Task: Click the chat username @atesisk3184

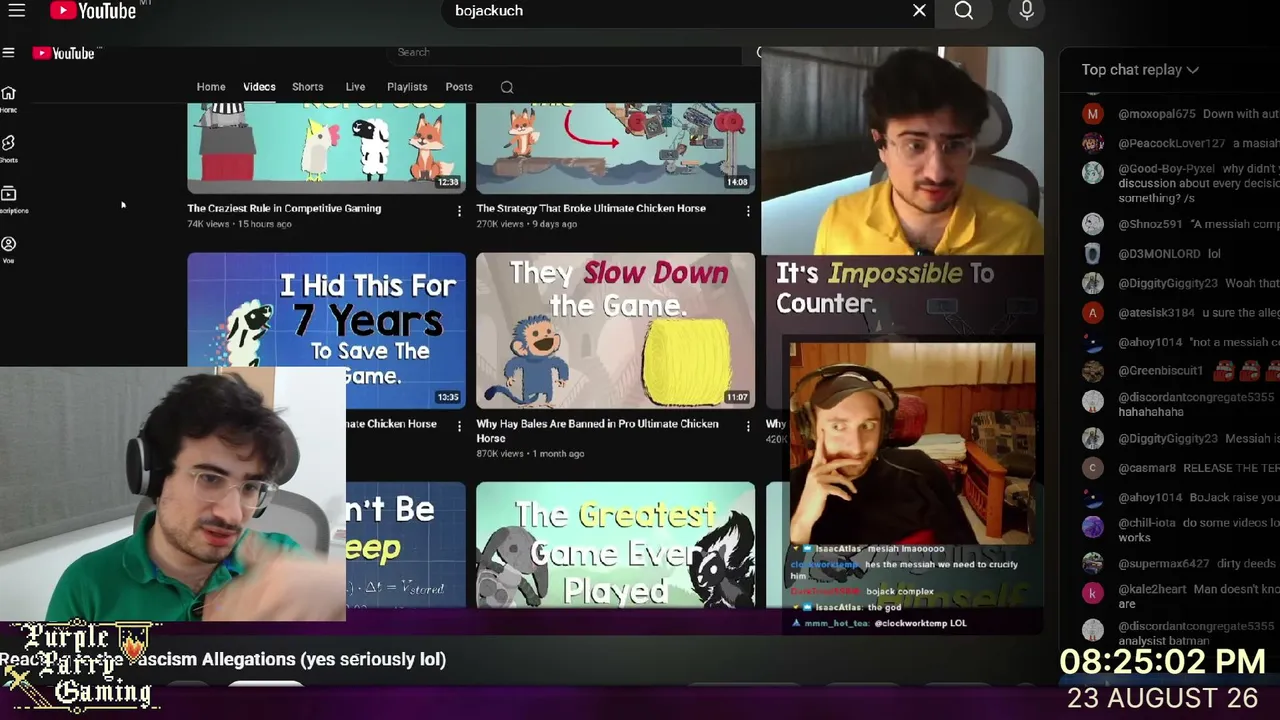Action: (x=1156, y=313)
